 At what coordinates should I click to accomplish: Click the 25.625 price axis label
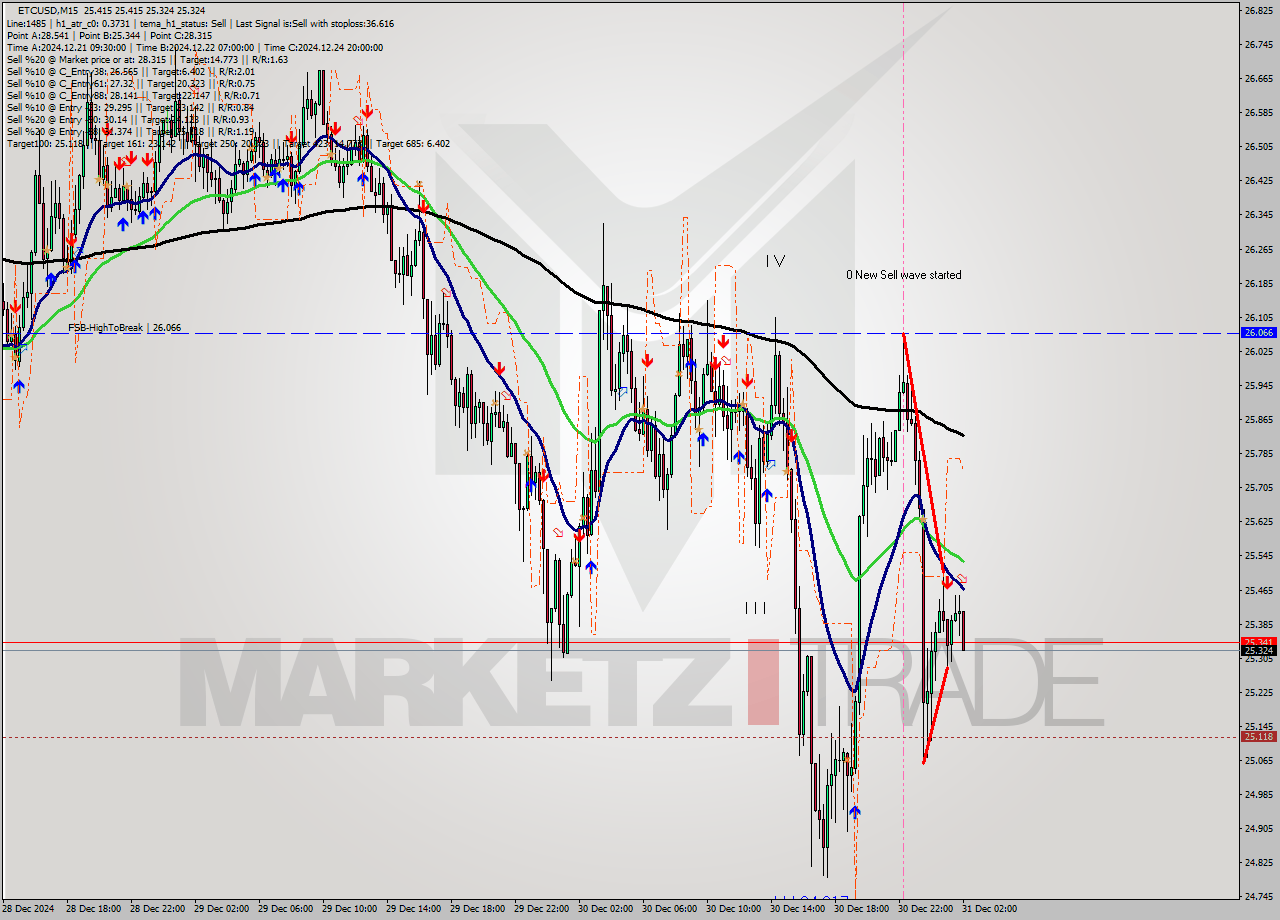click(1257, 522)
